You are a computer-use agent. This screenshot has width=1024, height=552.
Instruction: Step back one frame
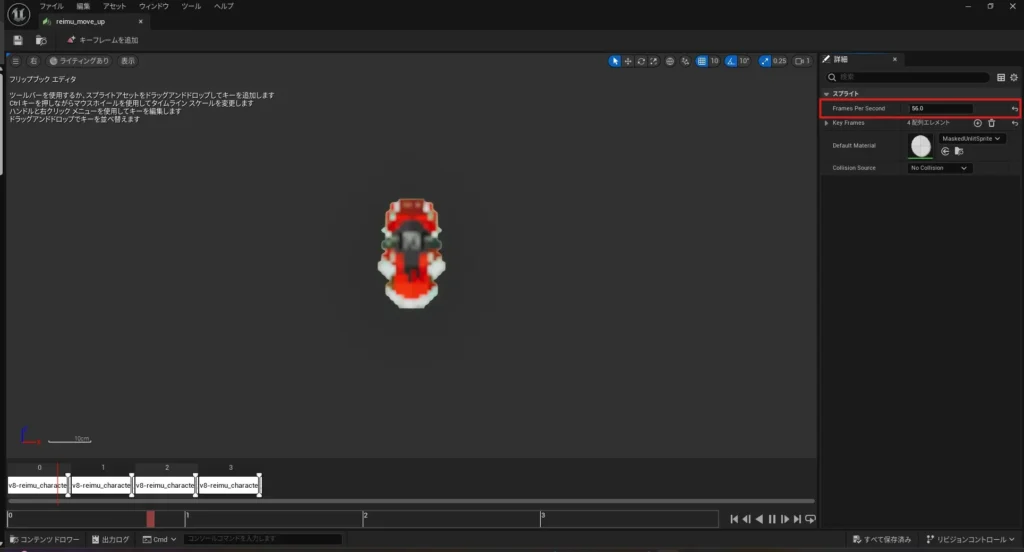(746, 519)
